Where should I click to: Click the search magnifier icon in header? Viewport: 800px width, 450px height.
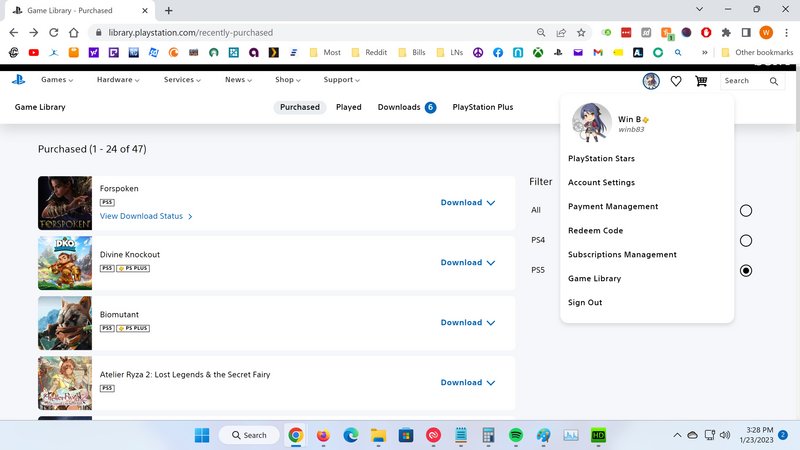[773, 81]
